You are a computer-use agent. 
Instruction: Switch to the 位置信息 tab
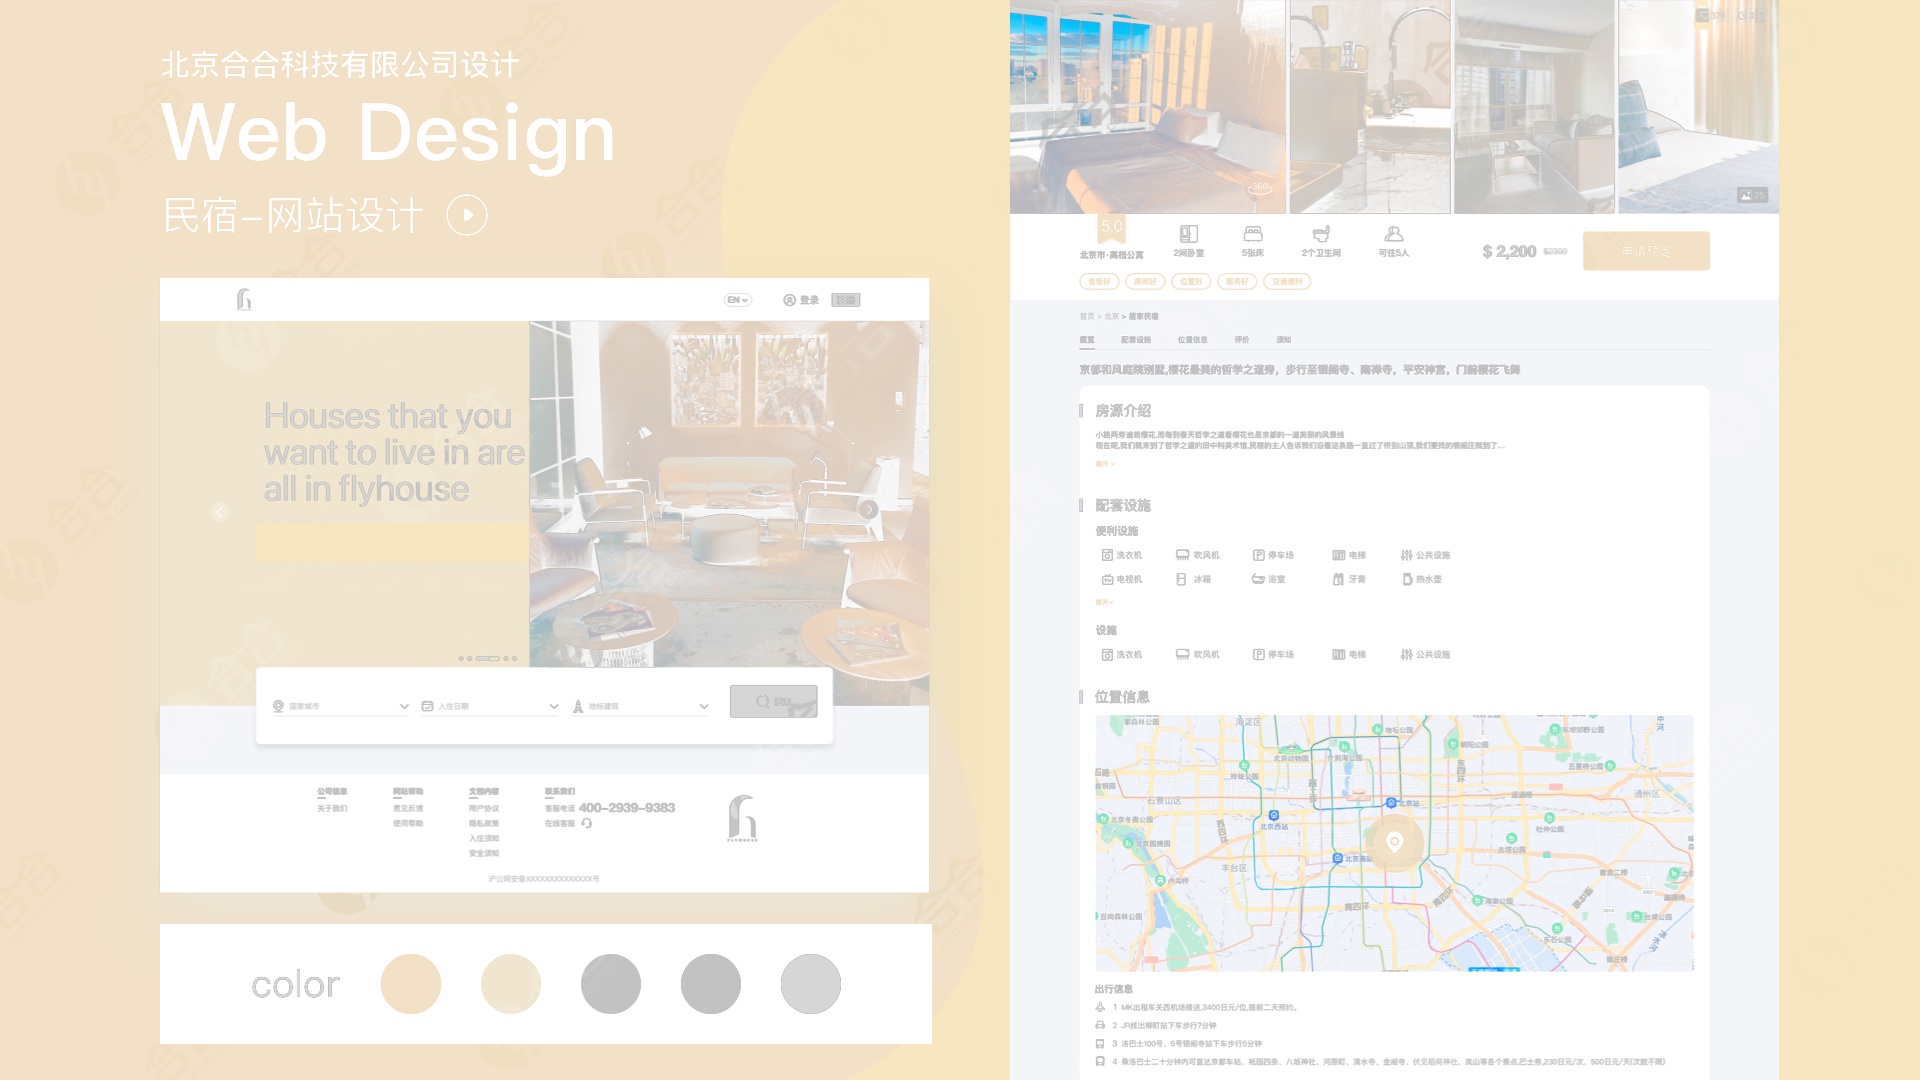[x=1192, y=340]
